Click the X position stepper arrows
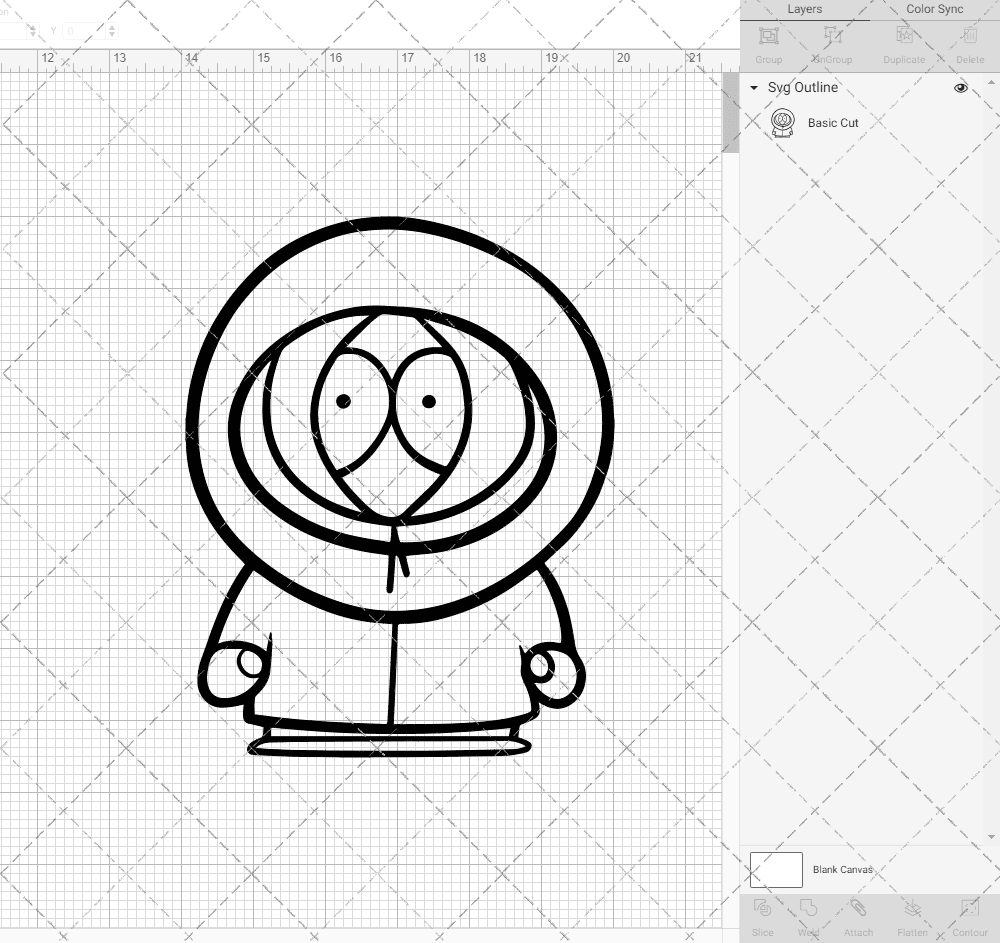 (33, 31)
